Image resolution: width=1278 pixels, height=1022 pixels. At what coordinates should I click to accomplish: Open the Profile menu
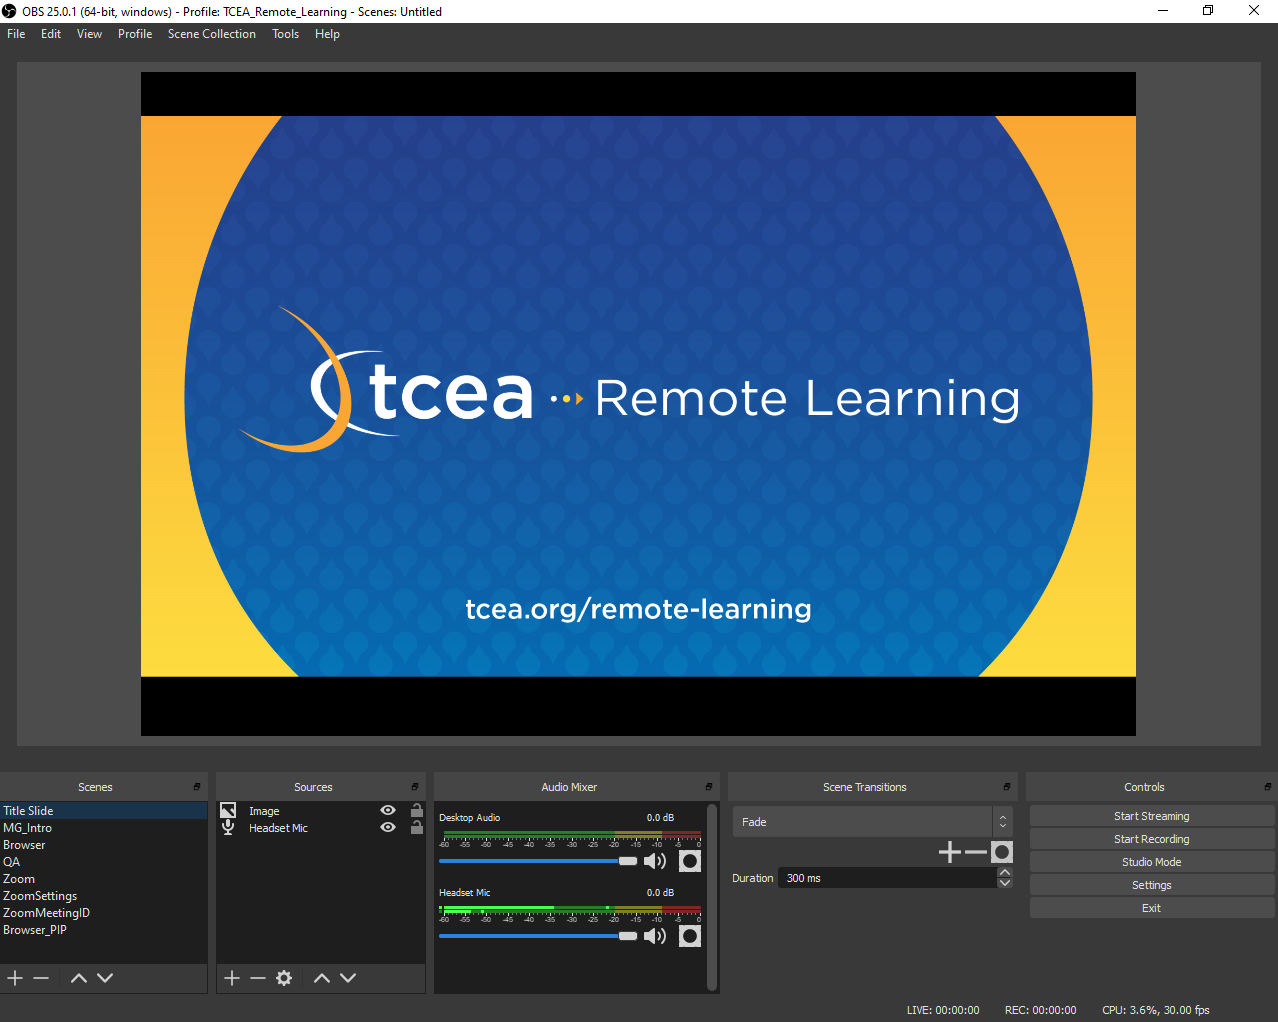coord(135,34)
